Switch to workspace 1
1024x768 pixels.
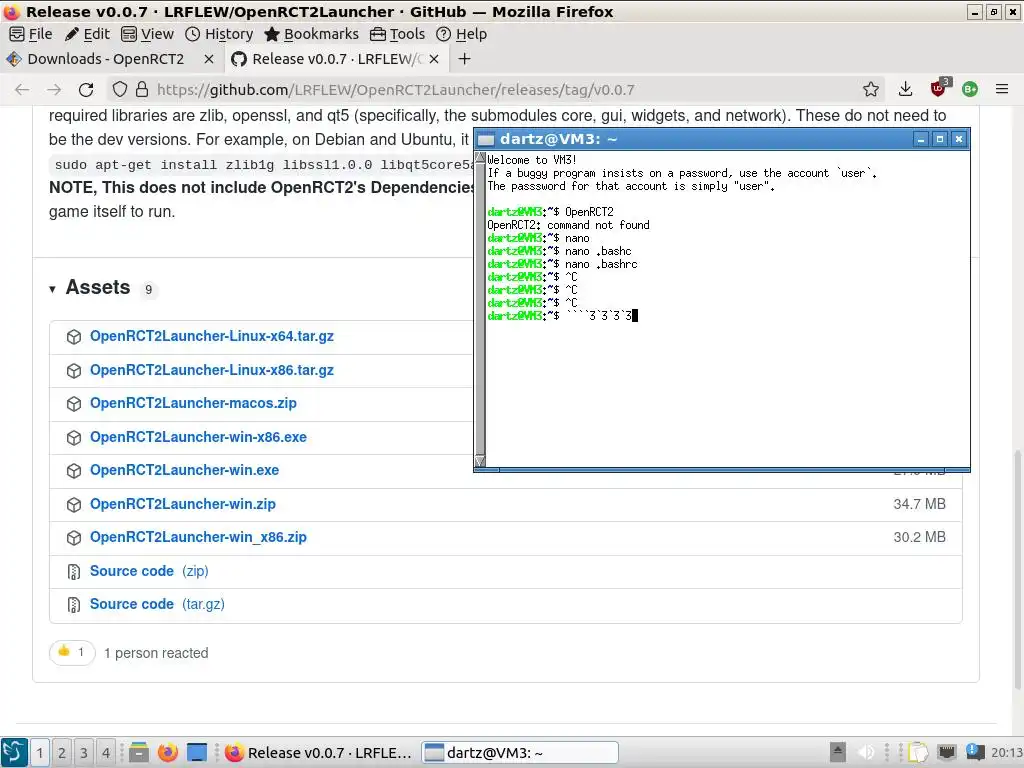(40, 753)
